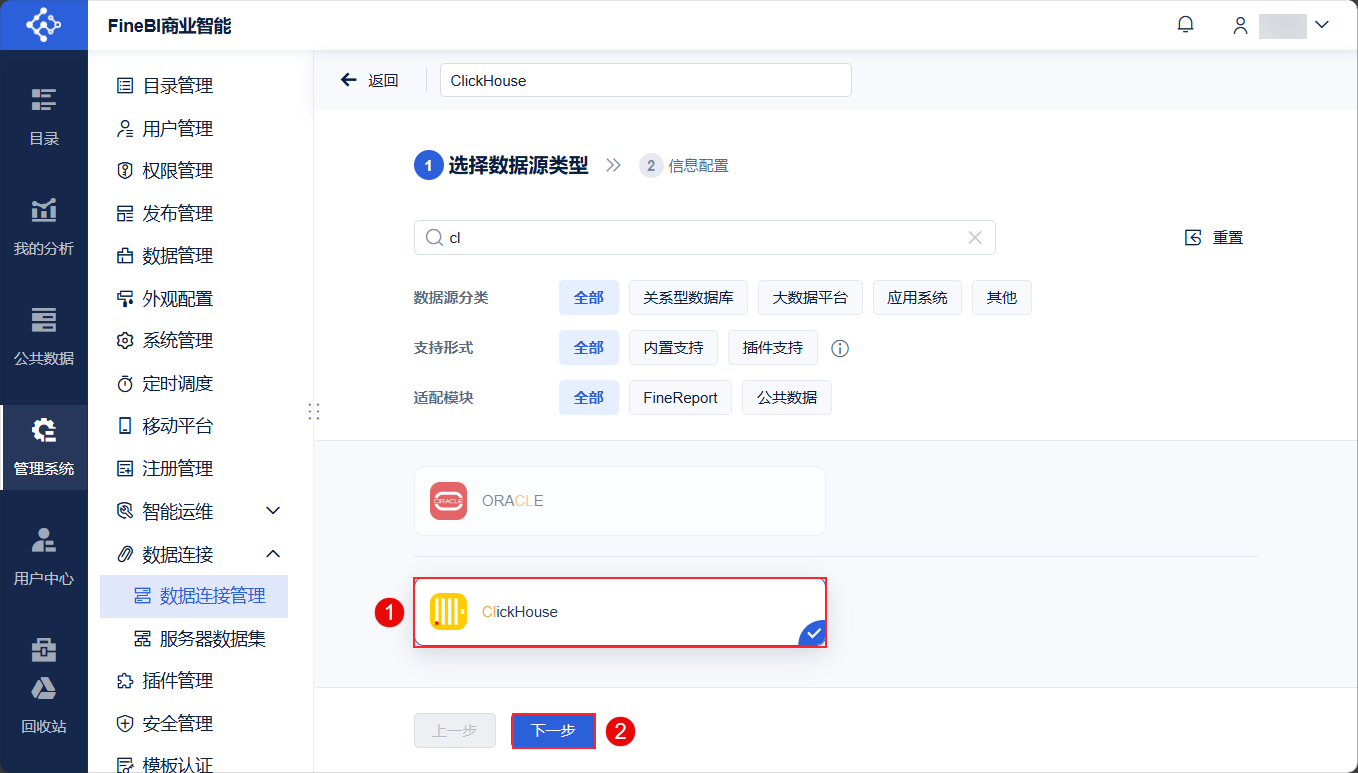Click the 安全管理 shield icon
Image resolution: width=1358 pixels, height=773 pixels.
point(125,723)
